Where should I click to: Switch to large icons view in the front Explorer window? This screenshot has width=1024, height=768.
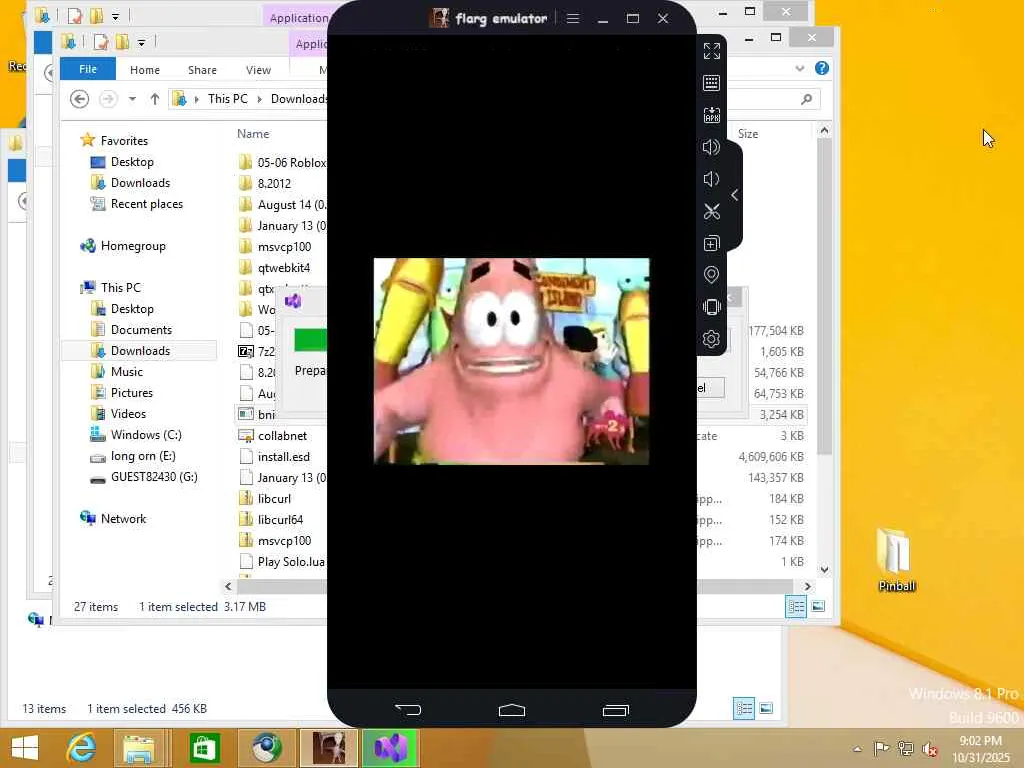click(818, 607)
